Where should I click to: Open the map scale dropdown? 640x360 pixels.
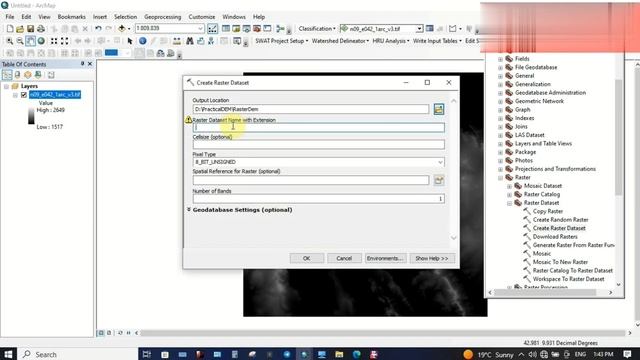pos(200,29)
